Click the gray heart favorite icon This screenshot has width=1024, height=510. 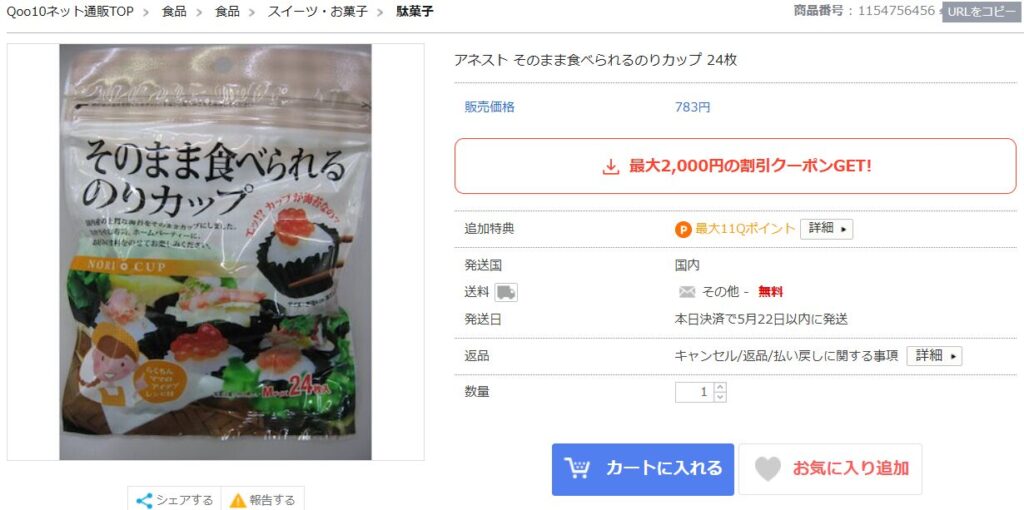pyautogui.click(x=767, y=469)
